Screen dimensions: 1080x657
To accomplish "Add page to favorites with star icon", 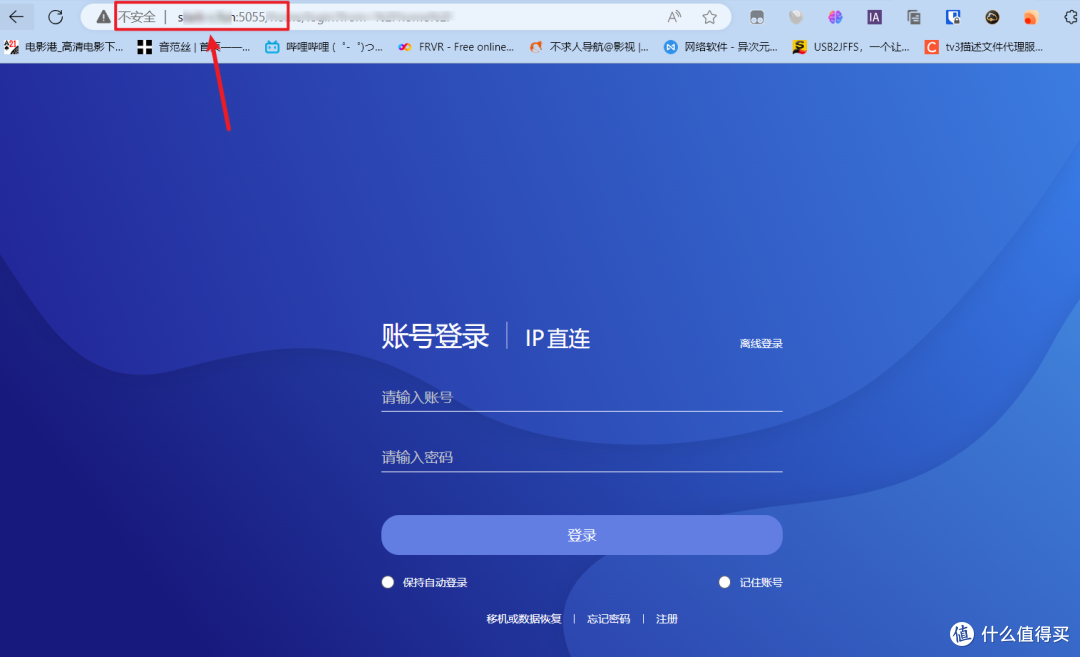I will pyautogui.click(x=709, y=17).
